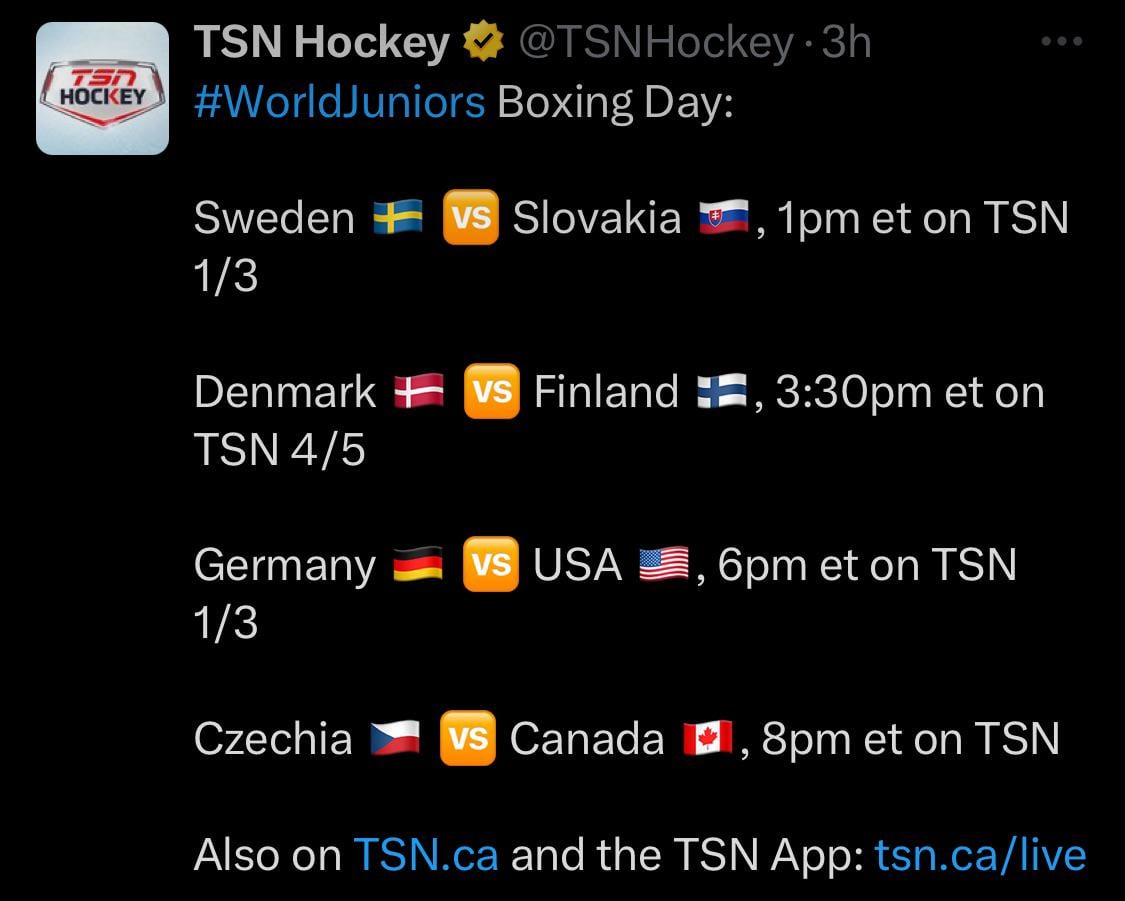Open the tweet options menu
This screenshot has width=1125, height=901.
(1060, 40)
